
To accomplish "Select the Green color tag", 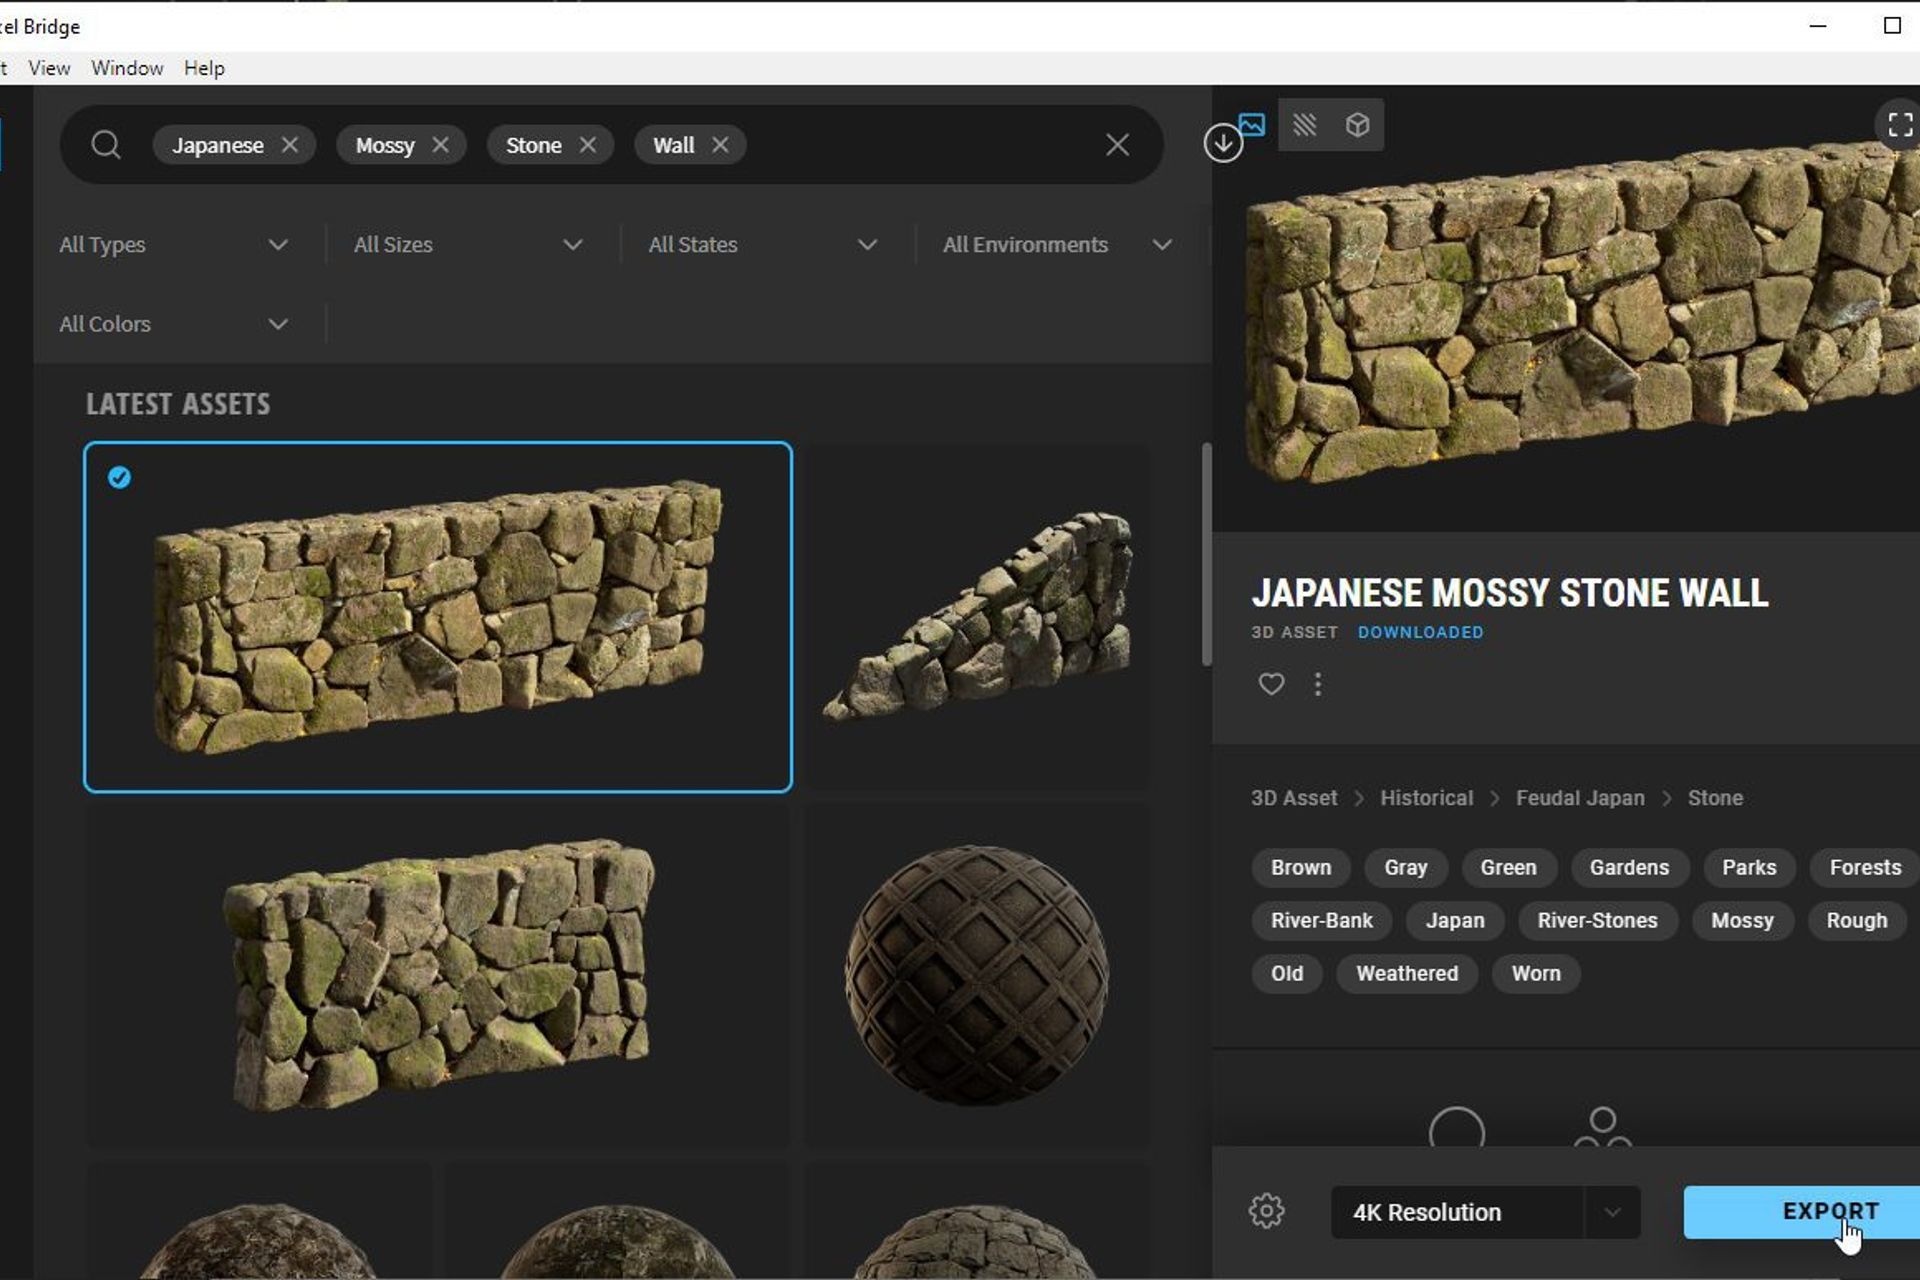I will point(1508,867).
